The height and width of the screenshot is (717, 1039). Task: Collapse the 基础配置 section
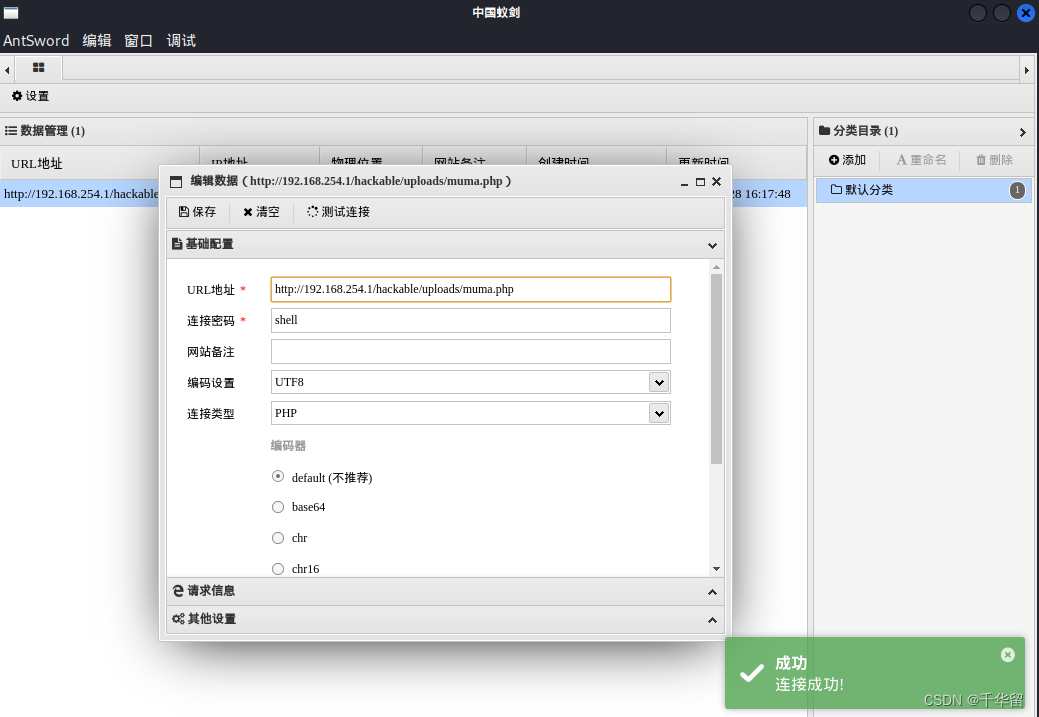712,245
